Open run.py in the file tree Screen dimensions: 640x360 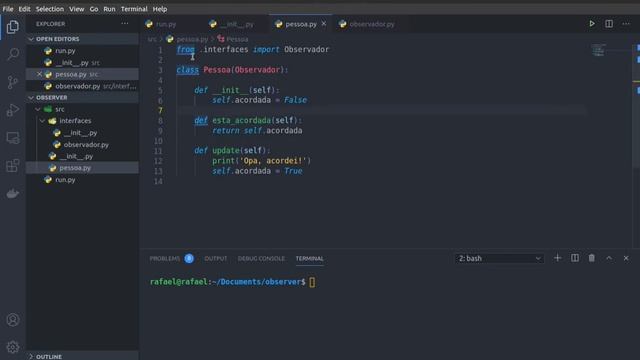click(82, 180)
